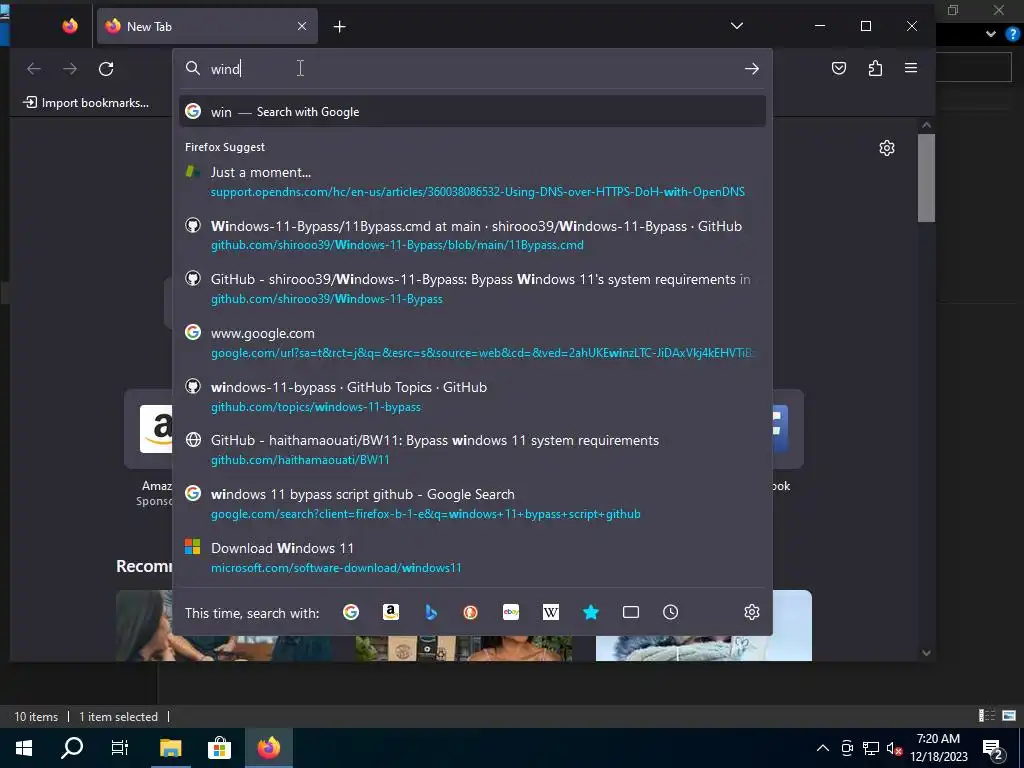The height and width of the screenshot is (768, 1024).
Task: Open the www.google.com history suggestion
Action: (x=472, y=342)
